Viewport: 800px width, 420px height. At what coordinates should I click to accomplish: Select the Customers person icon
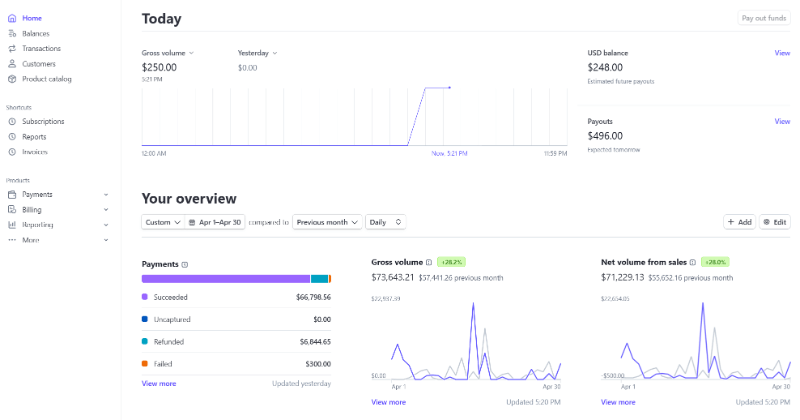point(12,64)
